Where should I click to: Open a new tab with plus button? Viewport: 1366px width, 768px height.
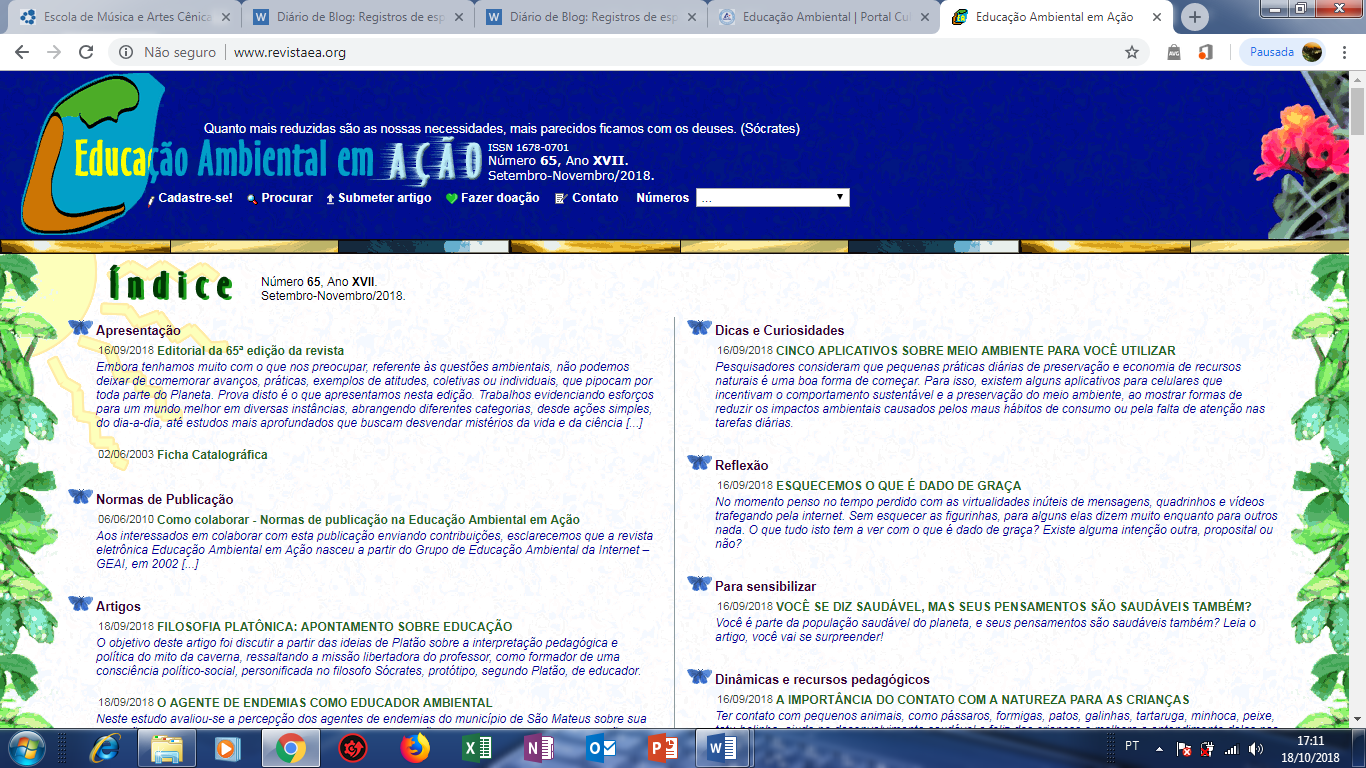pyautogui.click(x=1195, y=17)
